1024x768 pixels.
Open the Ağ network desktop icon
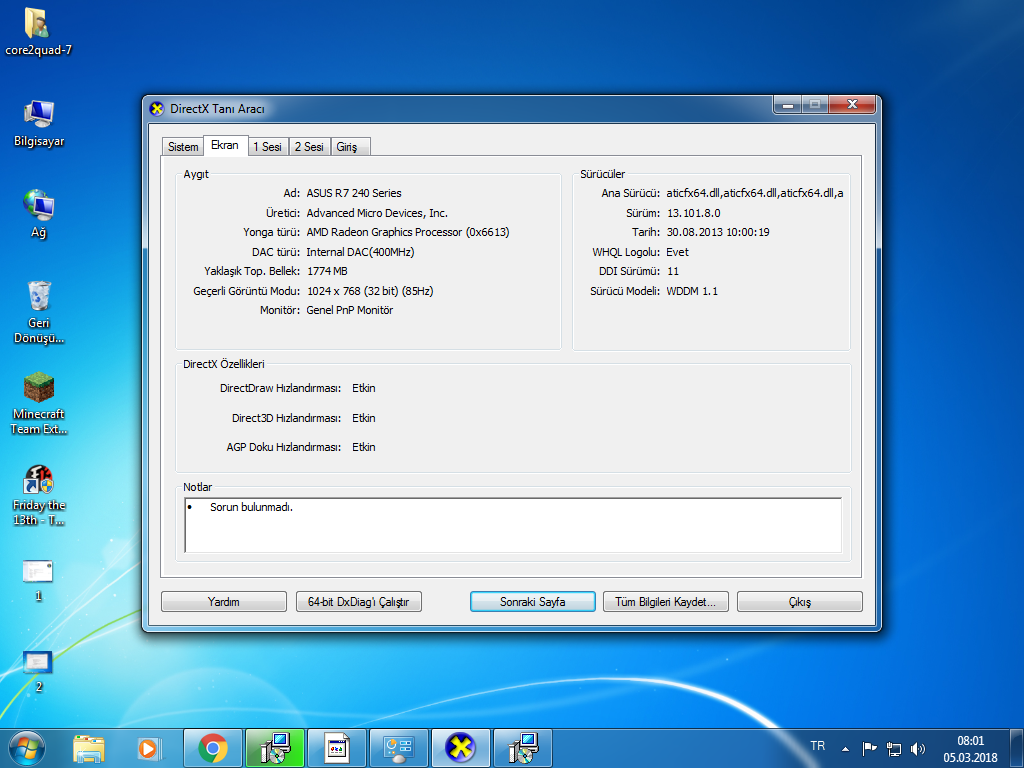tap(39, 214)
